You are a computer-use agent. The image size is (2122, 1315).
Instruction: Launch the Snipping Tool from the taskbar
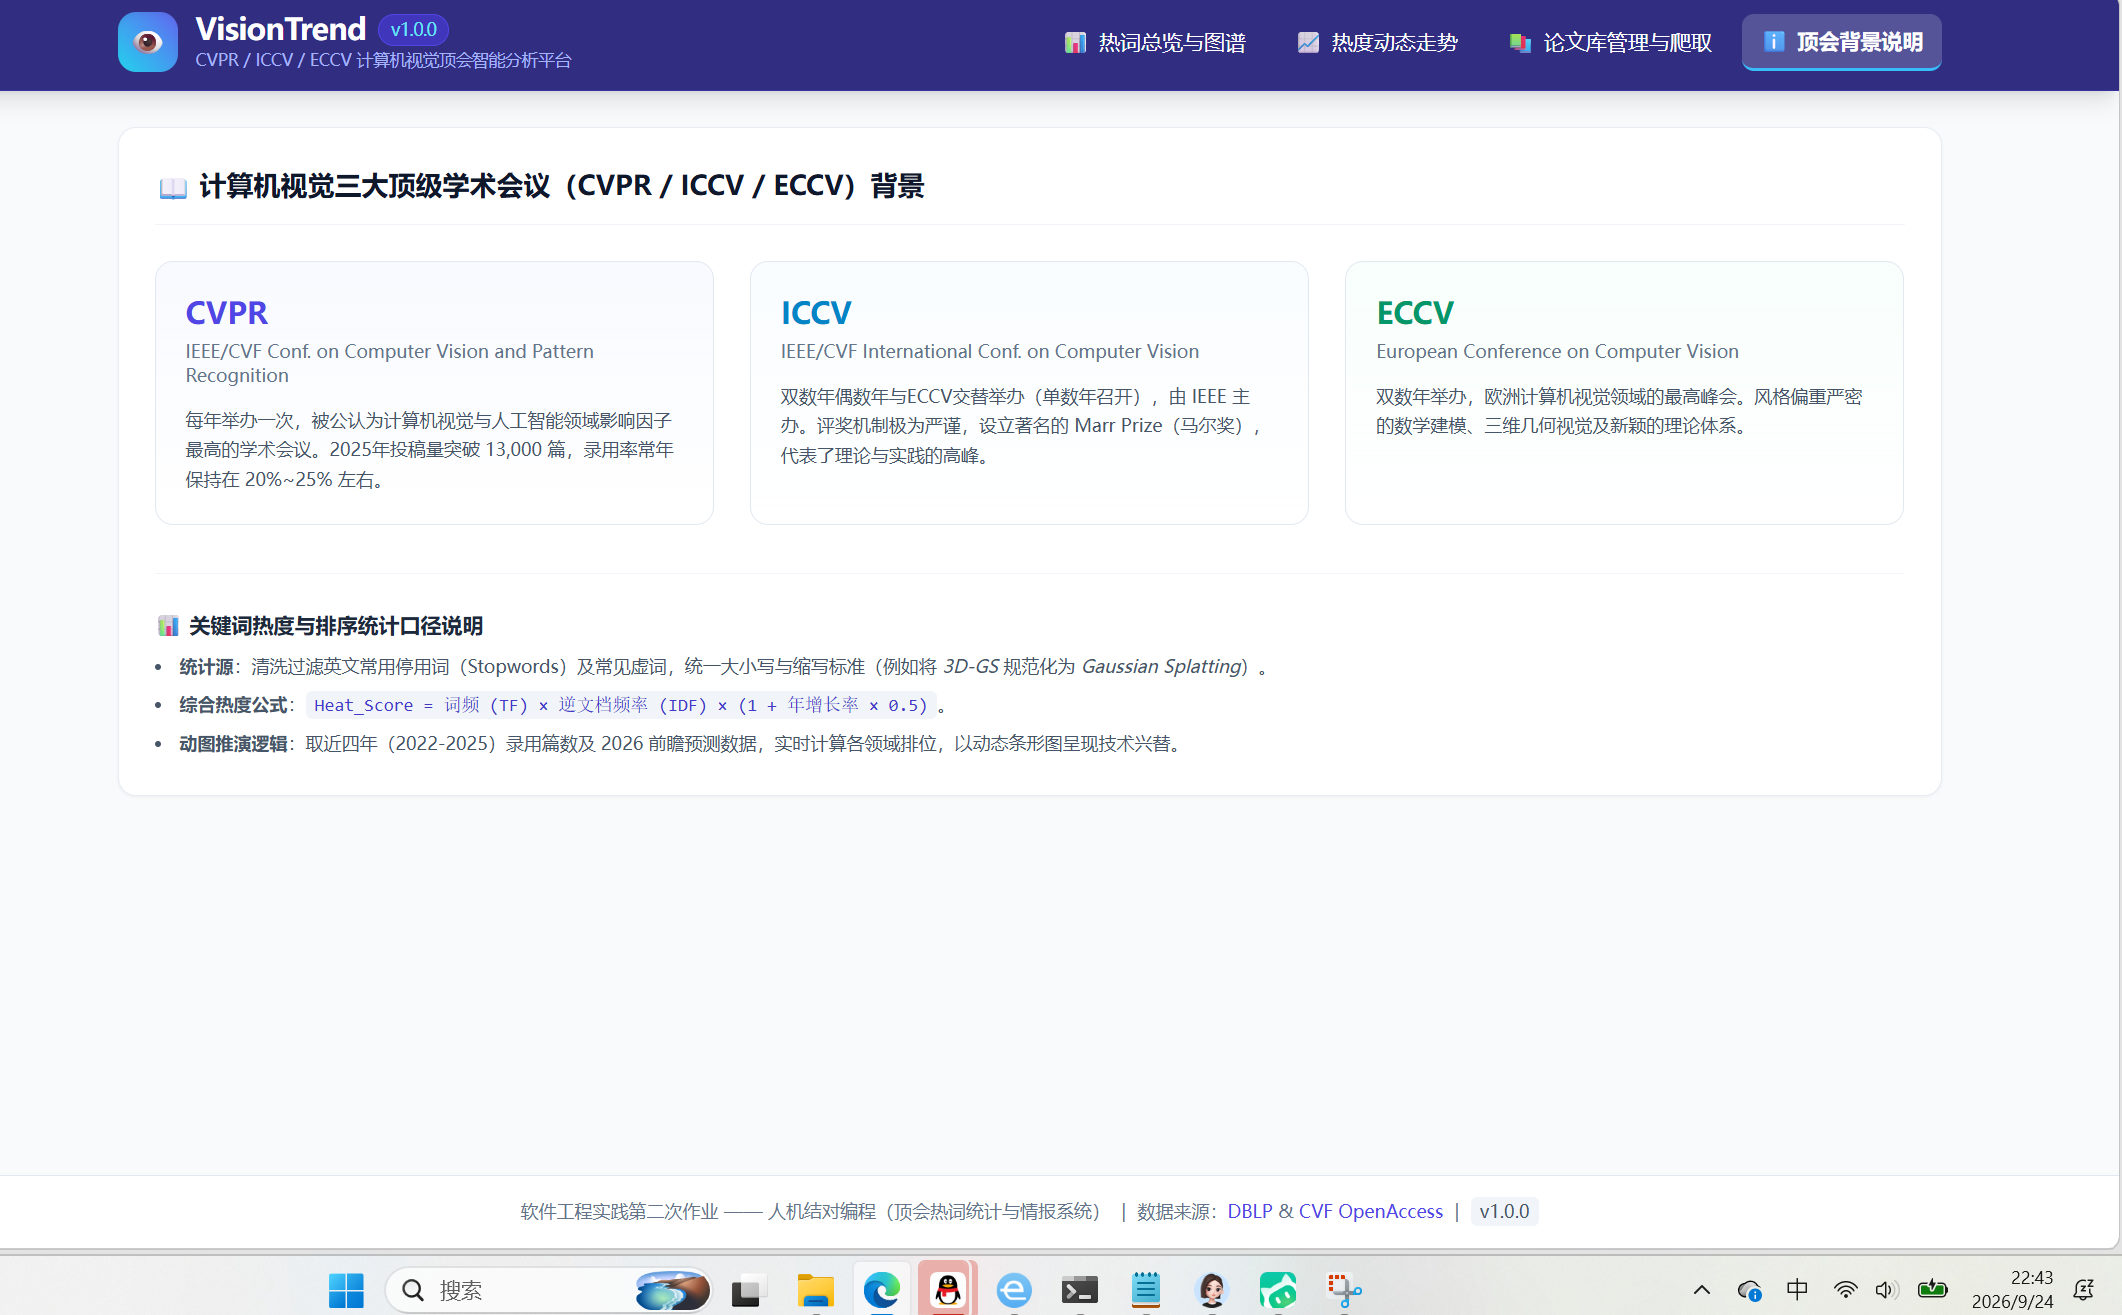pyautogui.click(x=1344, y=1290)
